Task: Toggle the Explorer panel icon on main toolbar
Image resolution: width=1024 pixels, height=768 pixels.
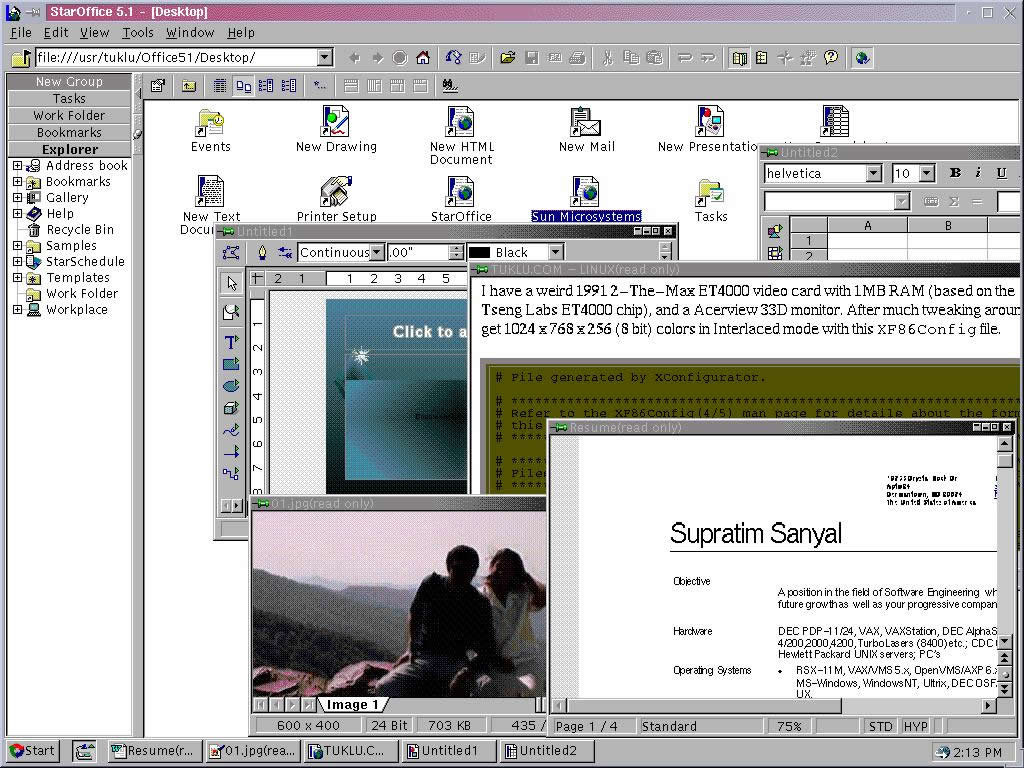Action: coord(739,58)
